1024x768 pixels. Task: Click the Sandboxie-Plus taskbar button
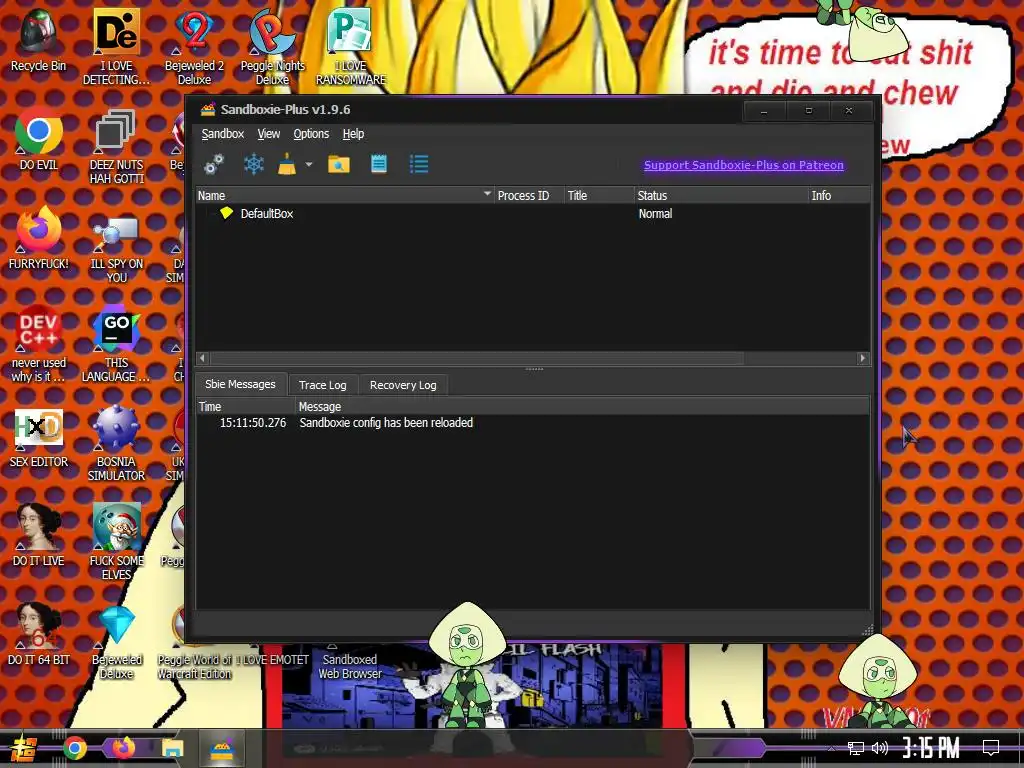tap(222, 748)
